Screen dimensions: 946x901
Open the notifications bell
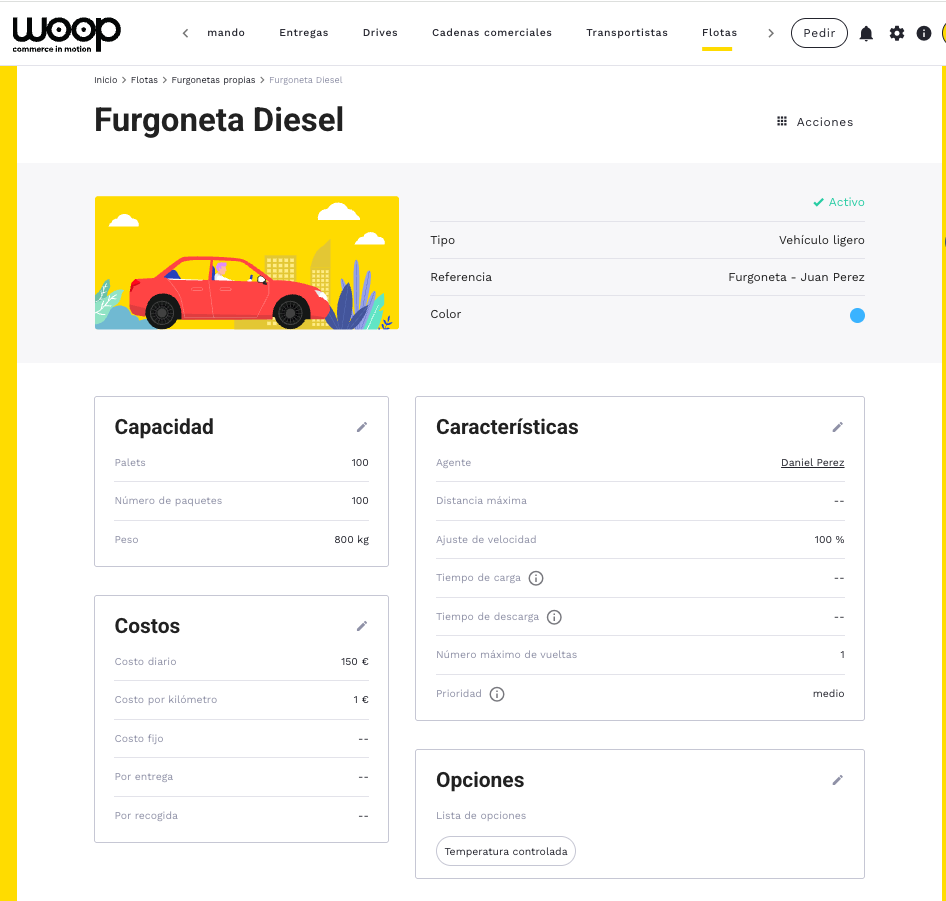click(866, 33)
